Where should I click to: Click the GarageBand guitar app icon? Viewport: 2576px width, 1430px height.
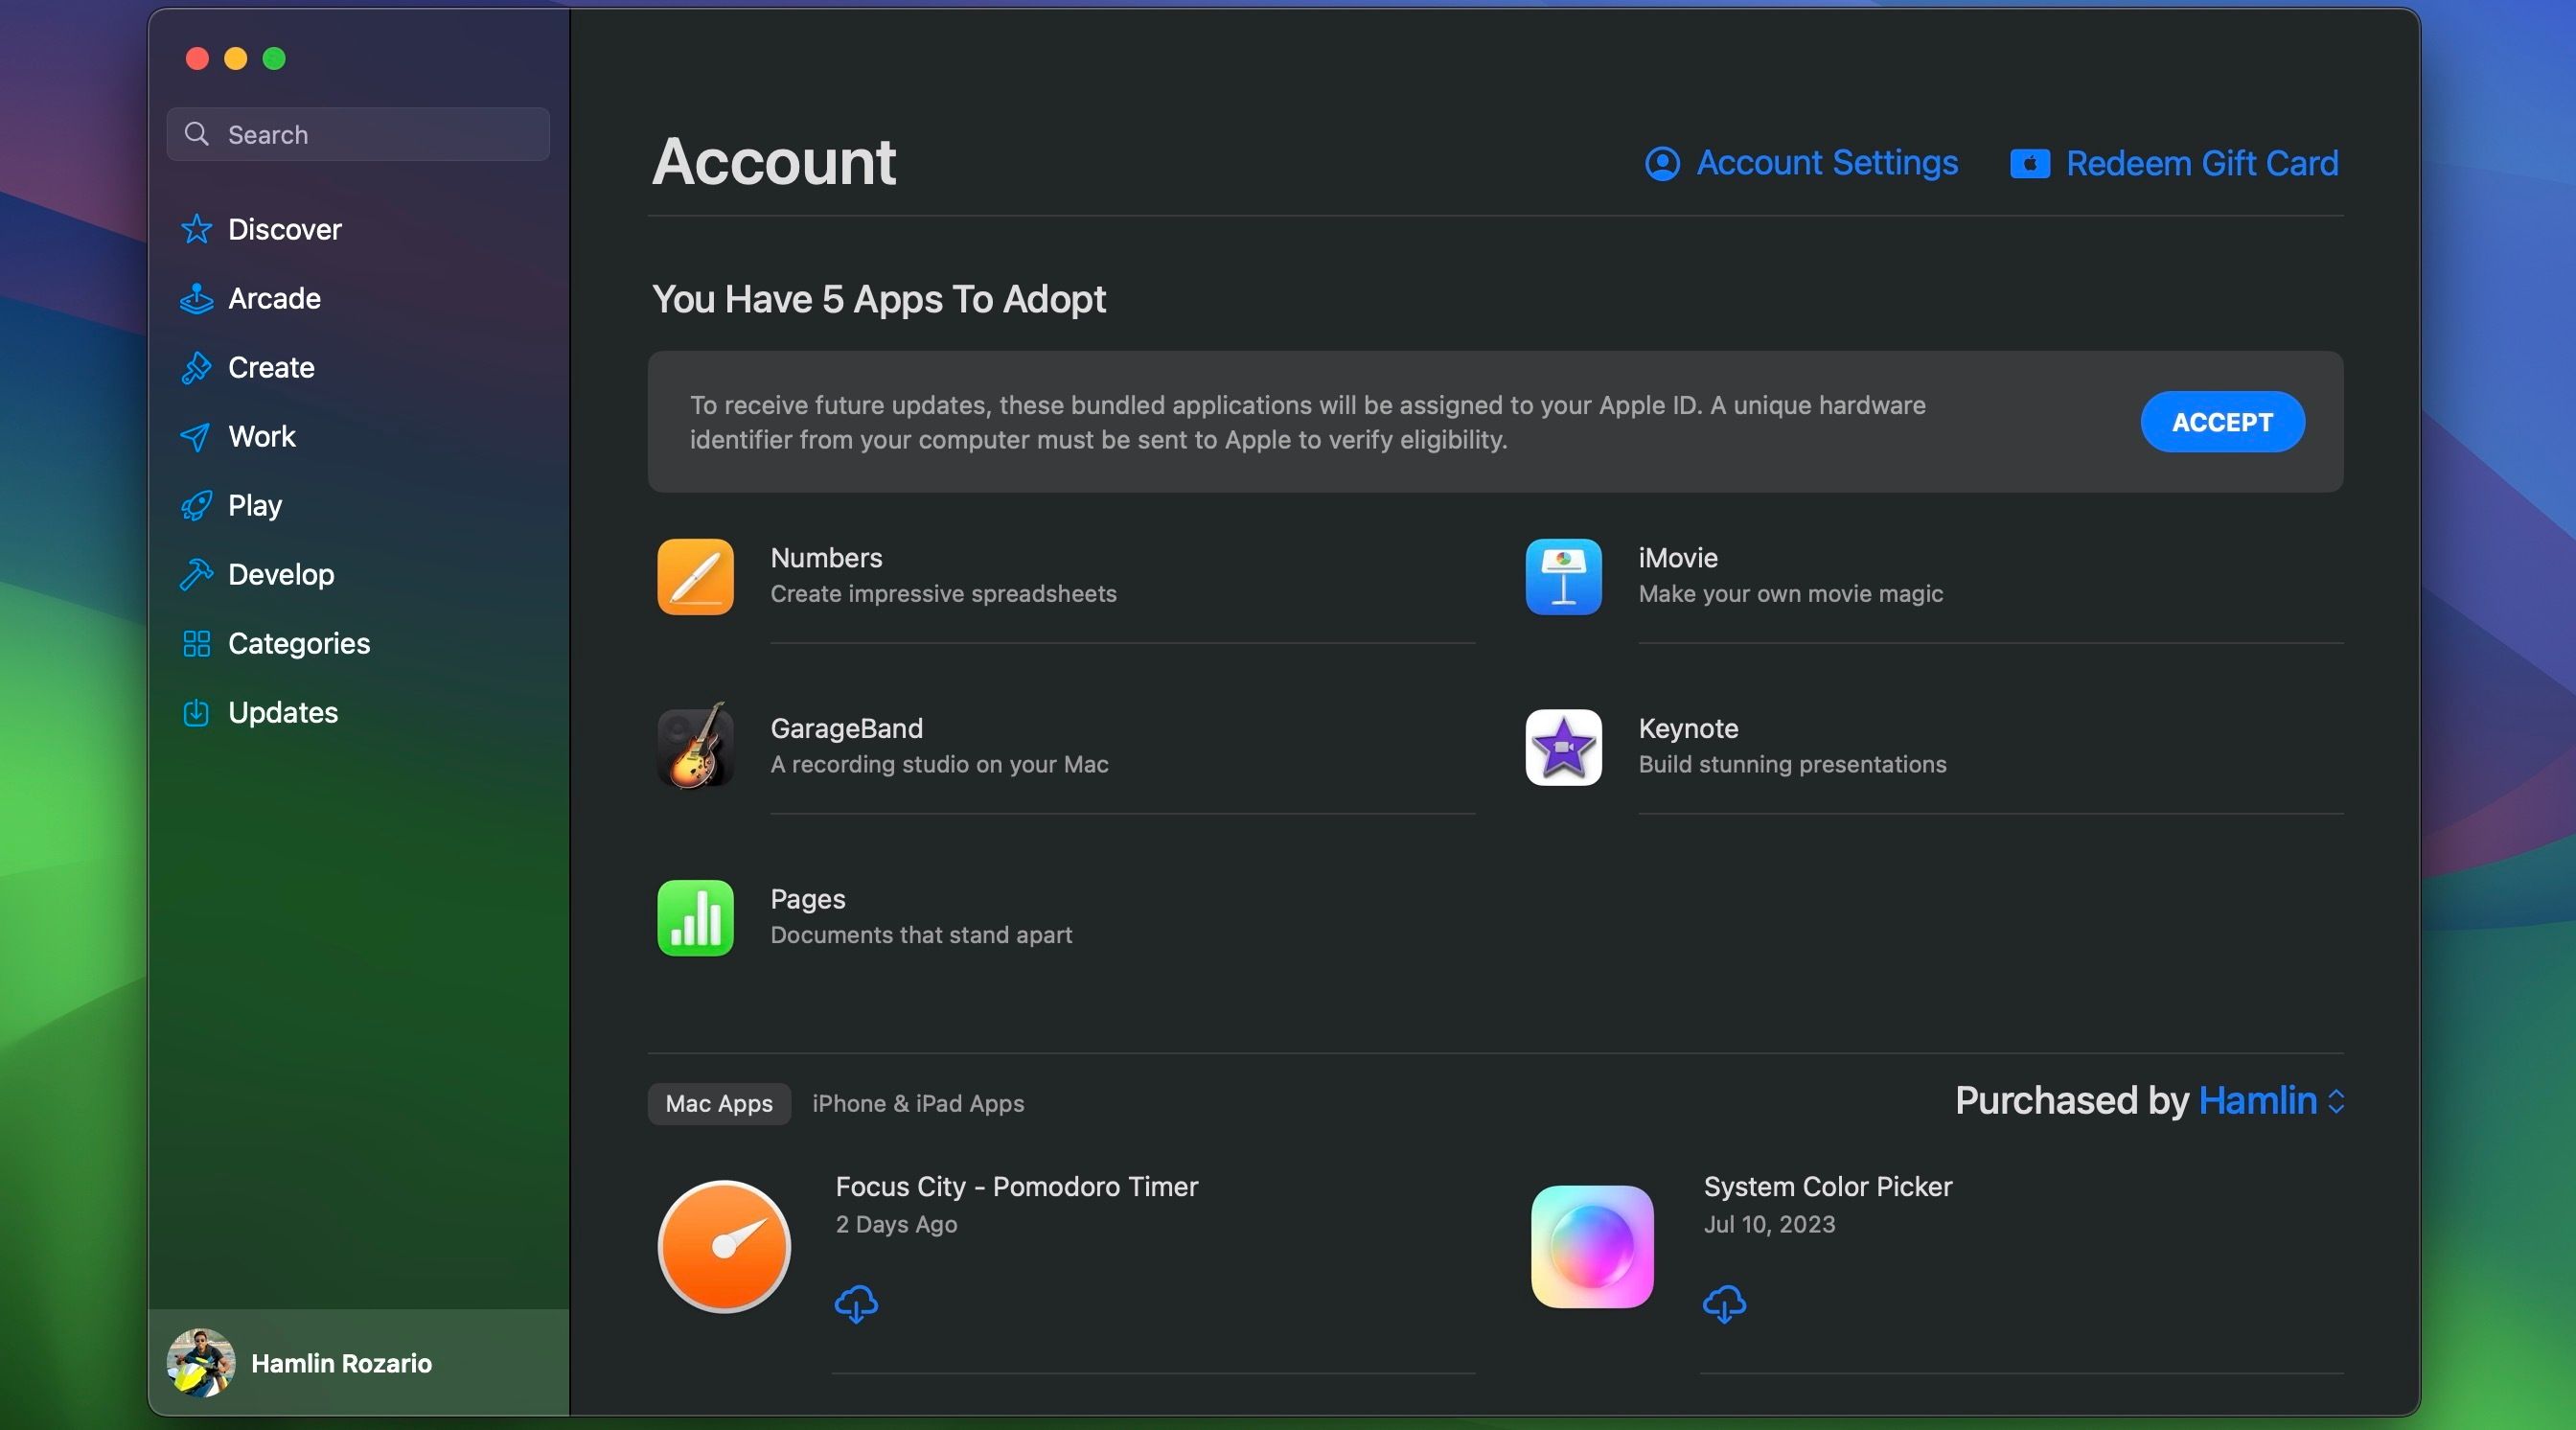coord(695,746)
